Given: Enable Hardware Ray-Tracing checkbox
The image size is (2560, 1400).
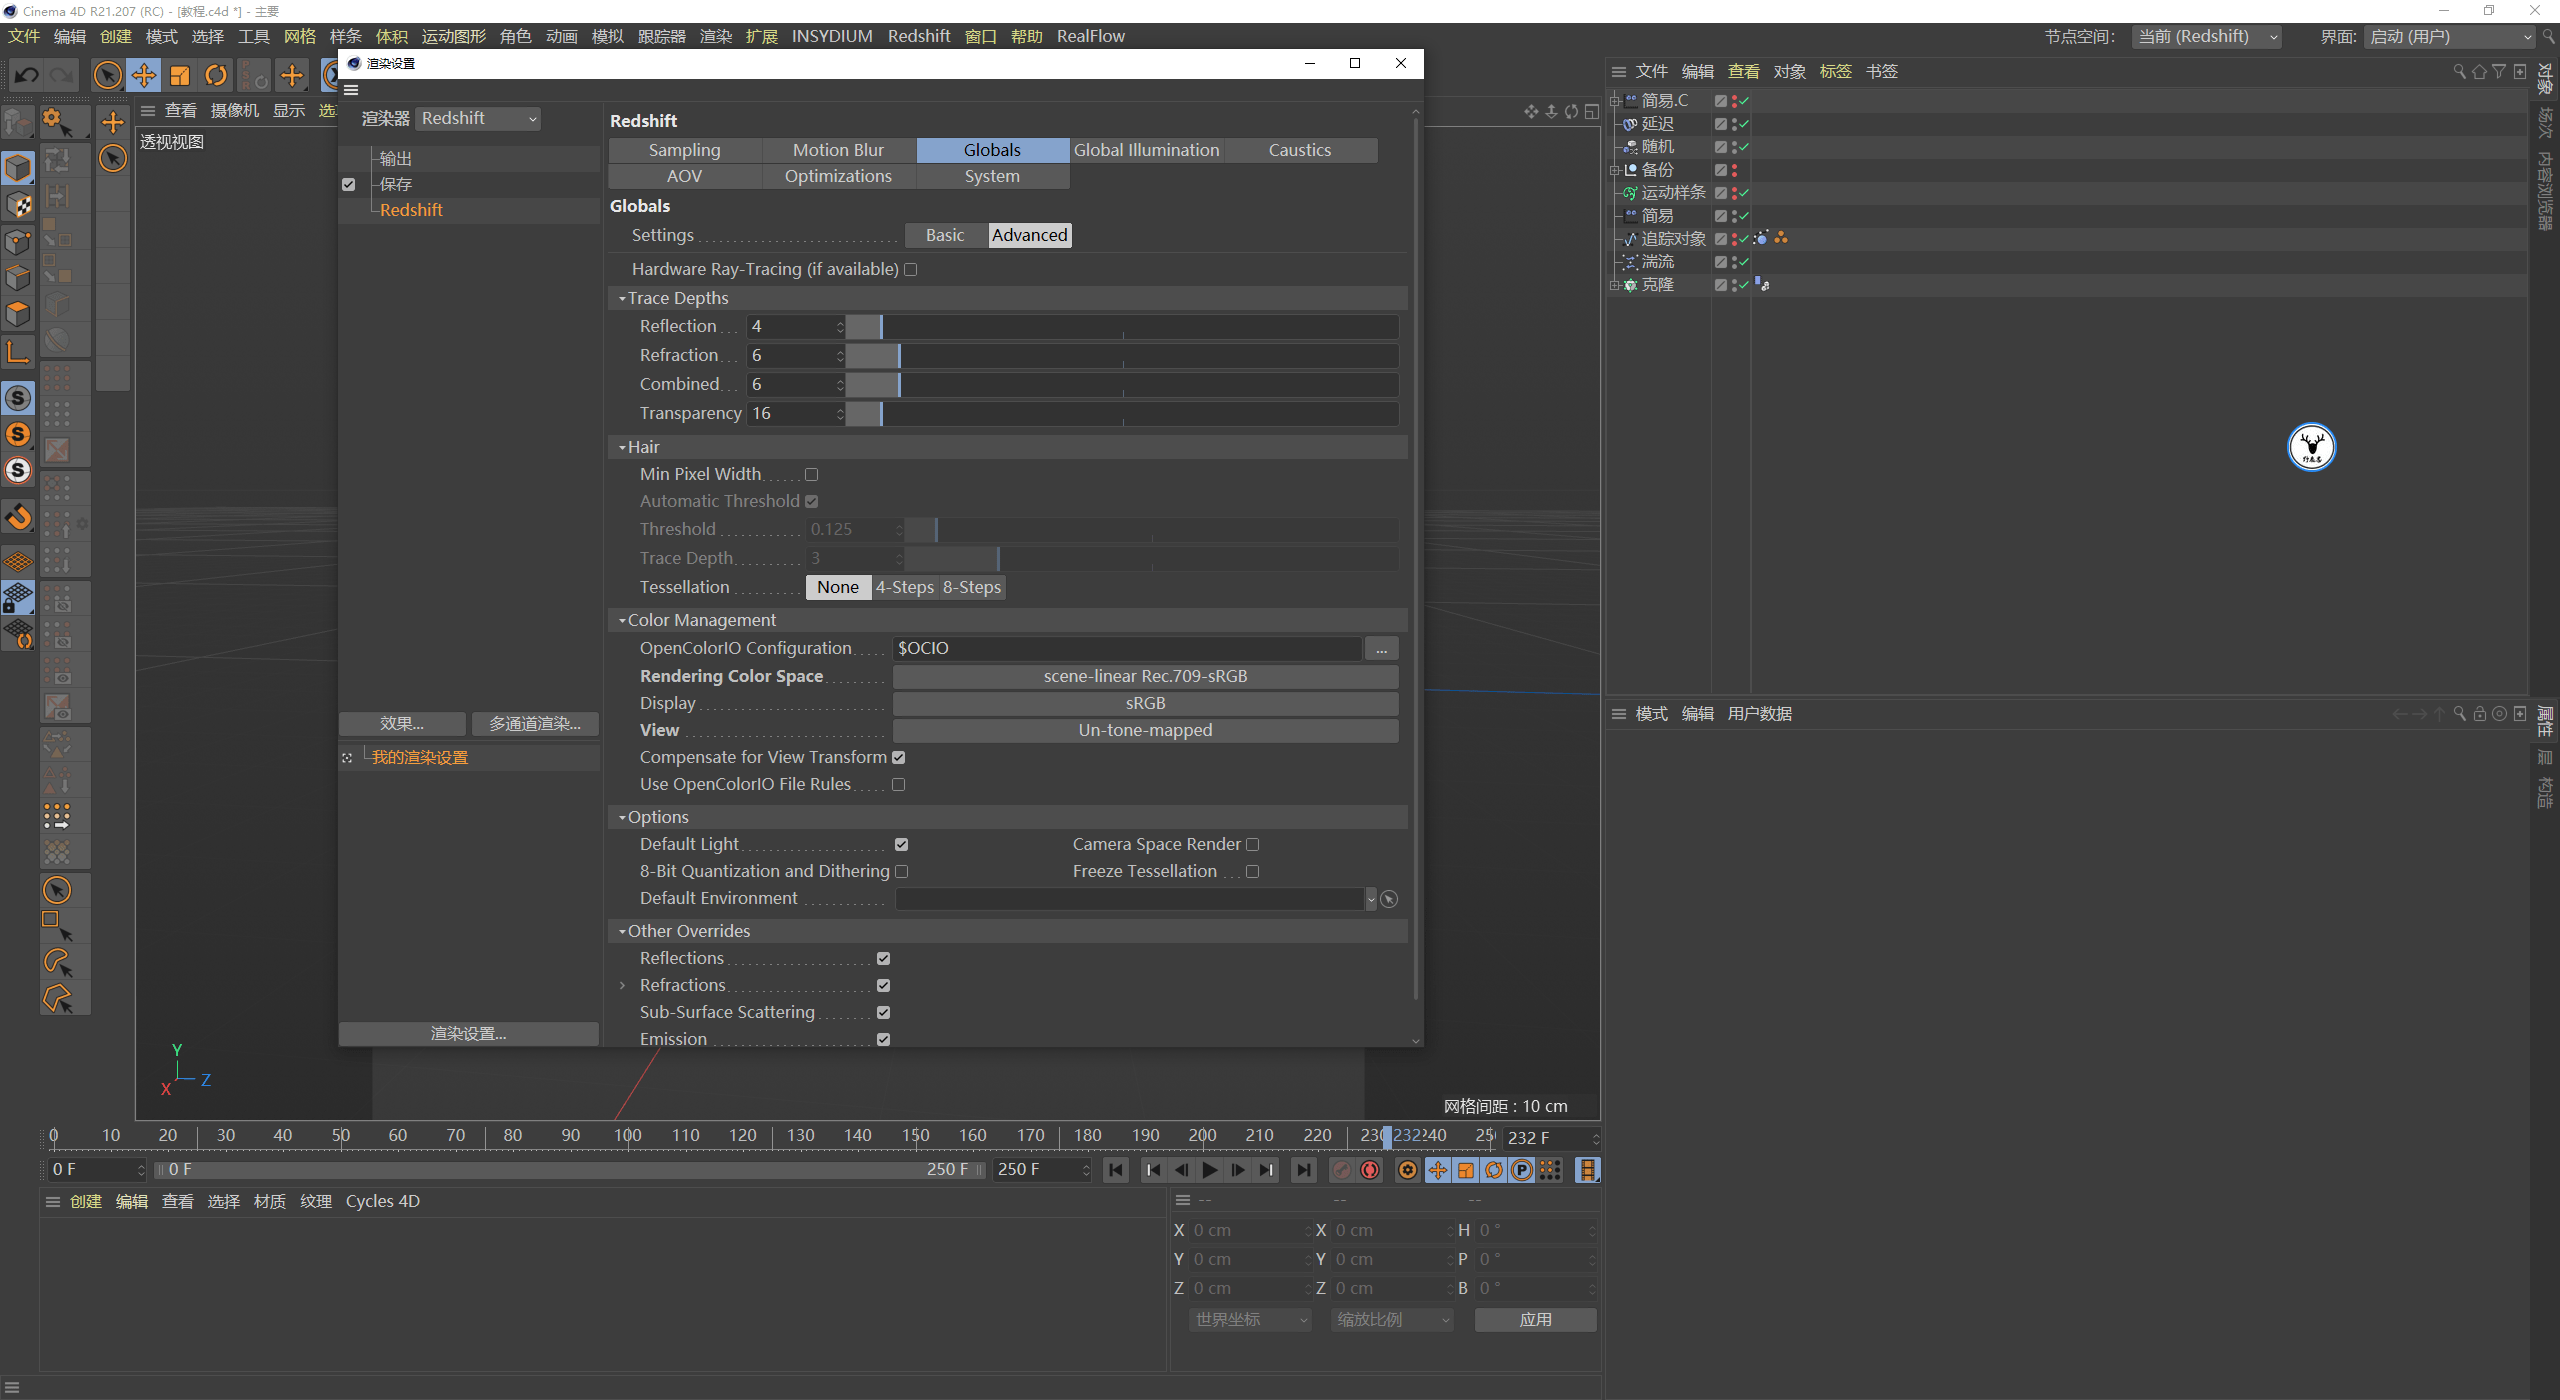Looking at the screenshot, I should [910, 269].
